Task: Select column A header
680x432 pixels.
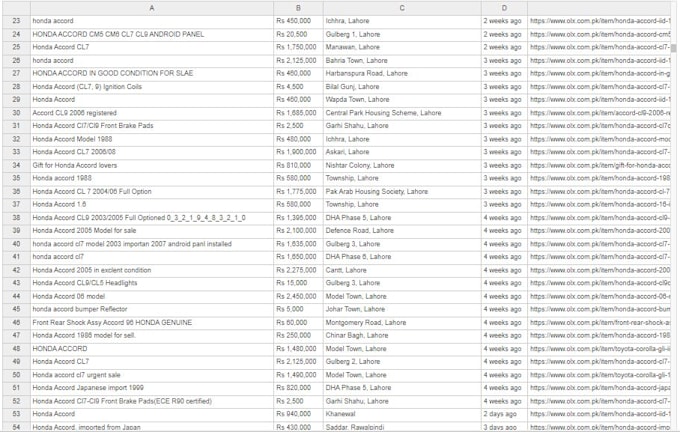Action: [x=152, y=8]
